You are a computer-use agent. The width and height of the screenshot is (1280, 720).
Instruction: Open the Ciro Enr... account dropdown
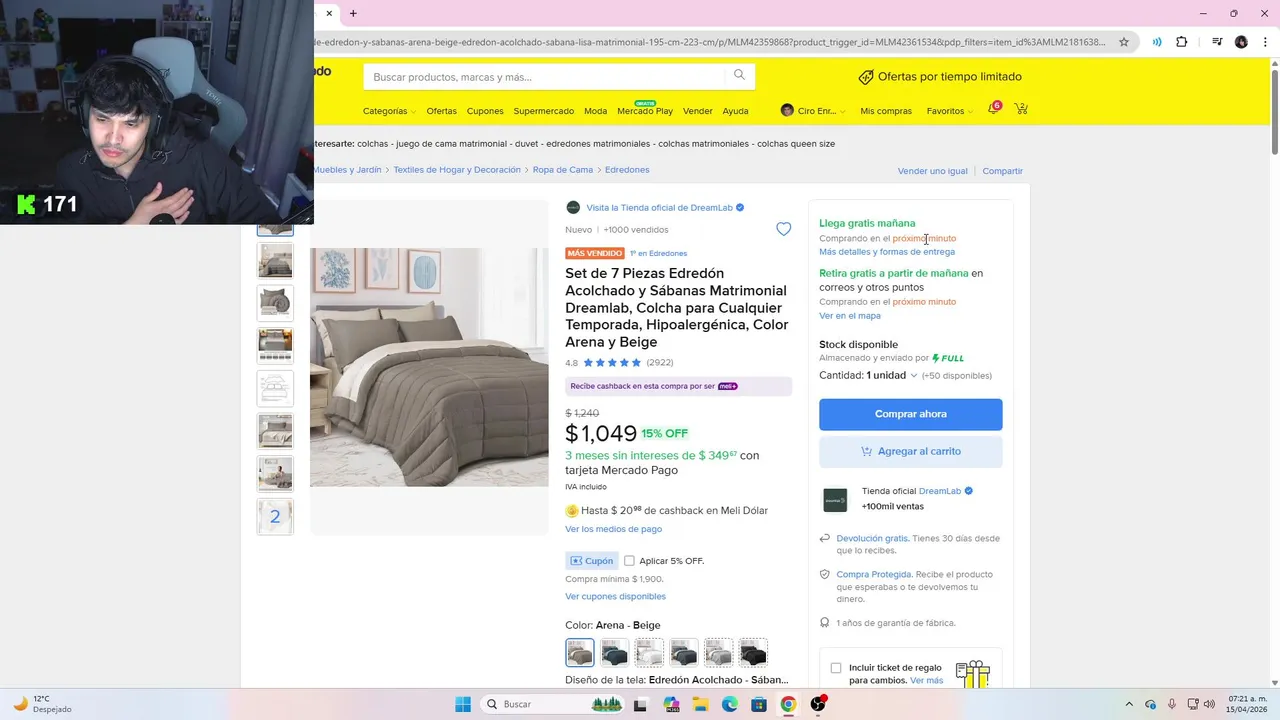pos(813,111)
